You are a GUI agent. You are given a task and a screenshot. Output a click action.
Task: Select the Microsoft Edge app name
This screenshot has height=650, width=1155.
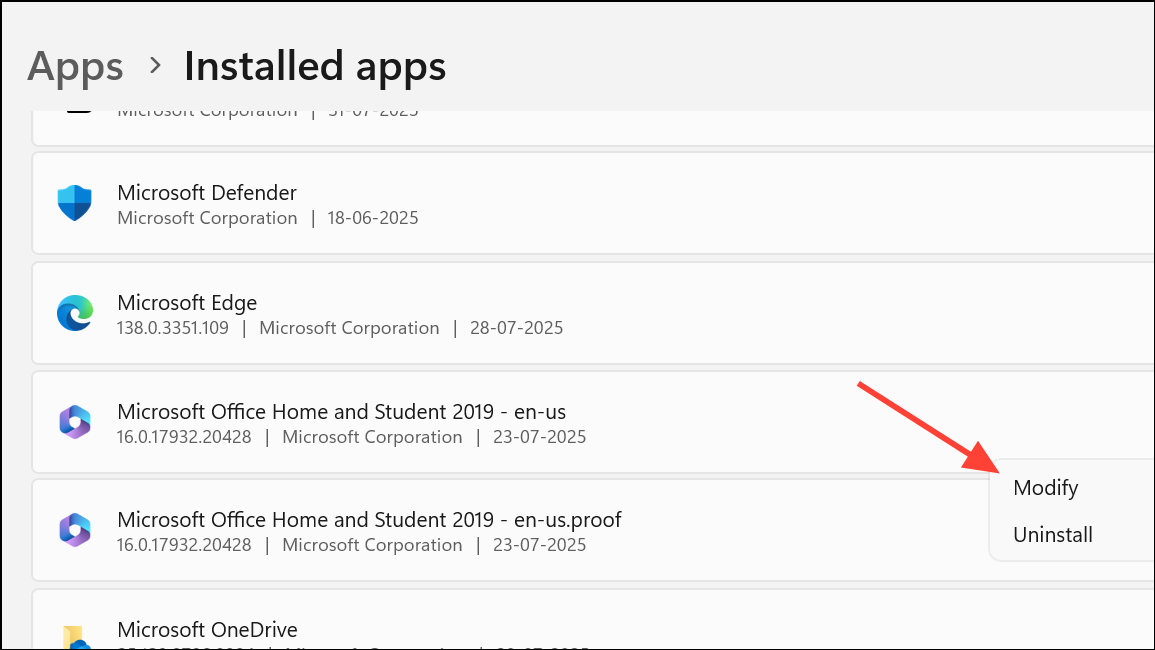[187, 302]
